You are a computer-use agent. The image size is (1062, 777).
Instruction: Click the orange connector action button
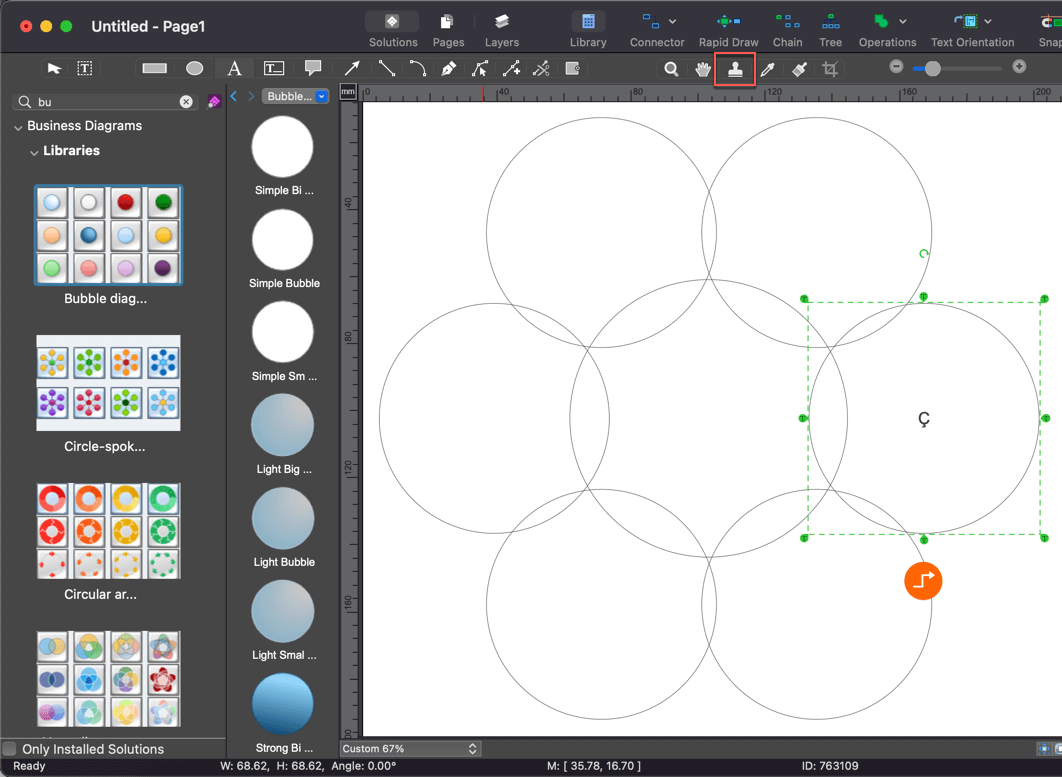[923, 581]
